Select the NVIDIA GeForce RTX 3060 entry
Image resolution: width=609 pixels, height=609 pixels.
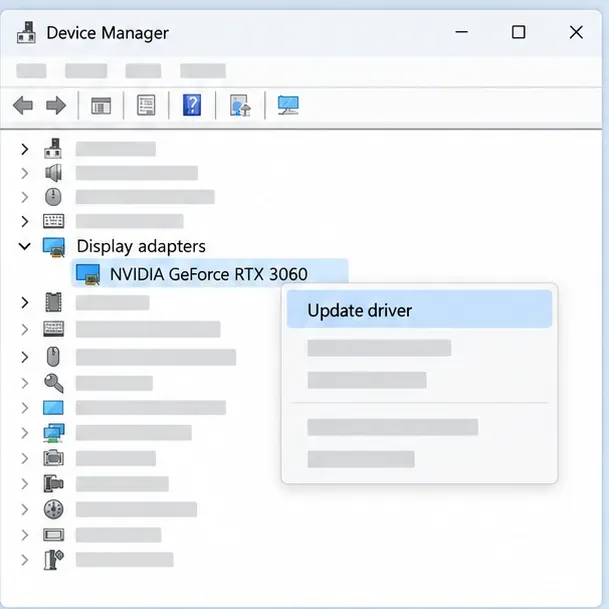click(x=210, y=274)
